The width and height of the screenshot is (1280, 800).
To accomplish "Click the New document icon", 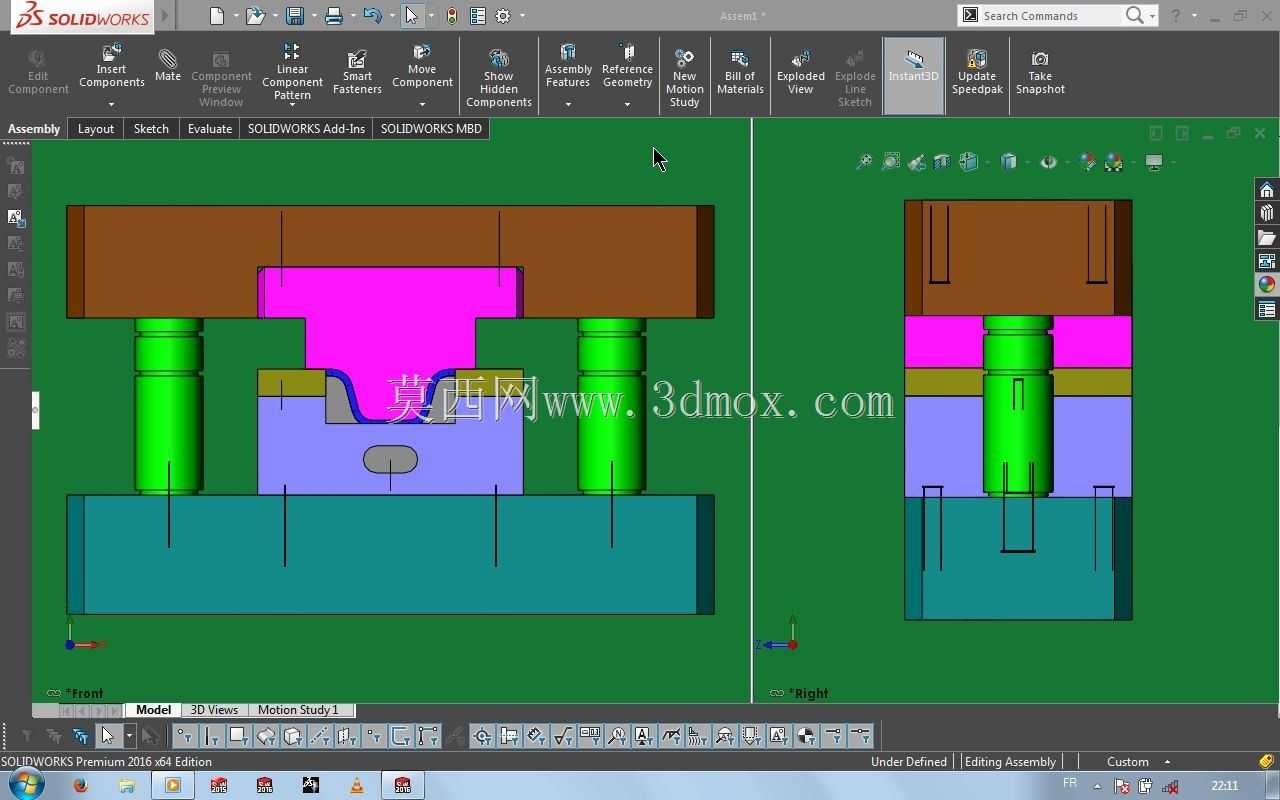I will pos(217,15).
